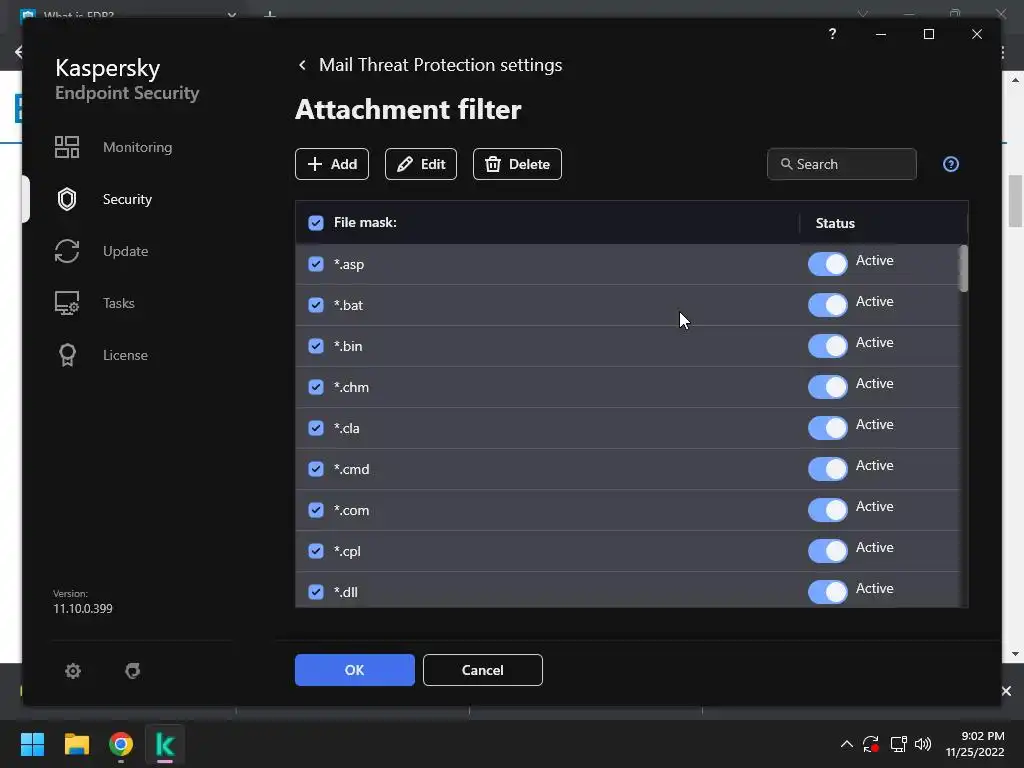Open the Security menu item
The width and height of the screenshot is (1024, 768).
coord(127,199)
